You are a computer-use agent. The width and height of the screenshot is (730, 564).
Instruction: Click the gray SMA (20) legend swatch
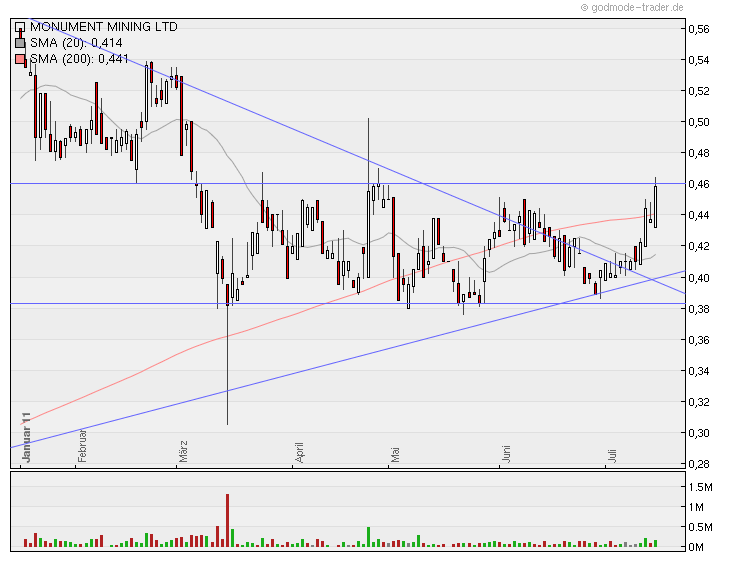click(20, 43)
